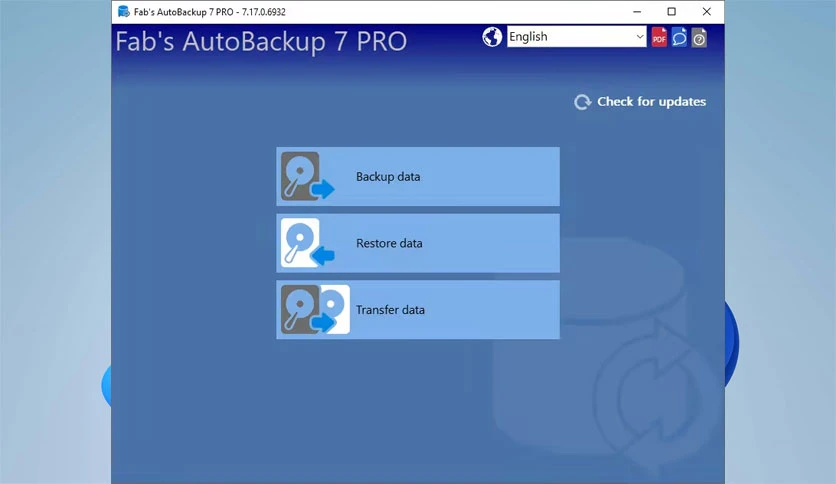This screenshot has height=484, width=836.
Task: Start the Transfer data wizard
Action: [418, 310]
